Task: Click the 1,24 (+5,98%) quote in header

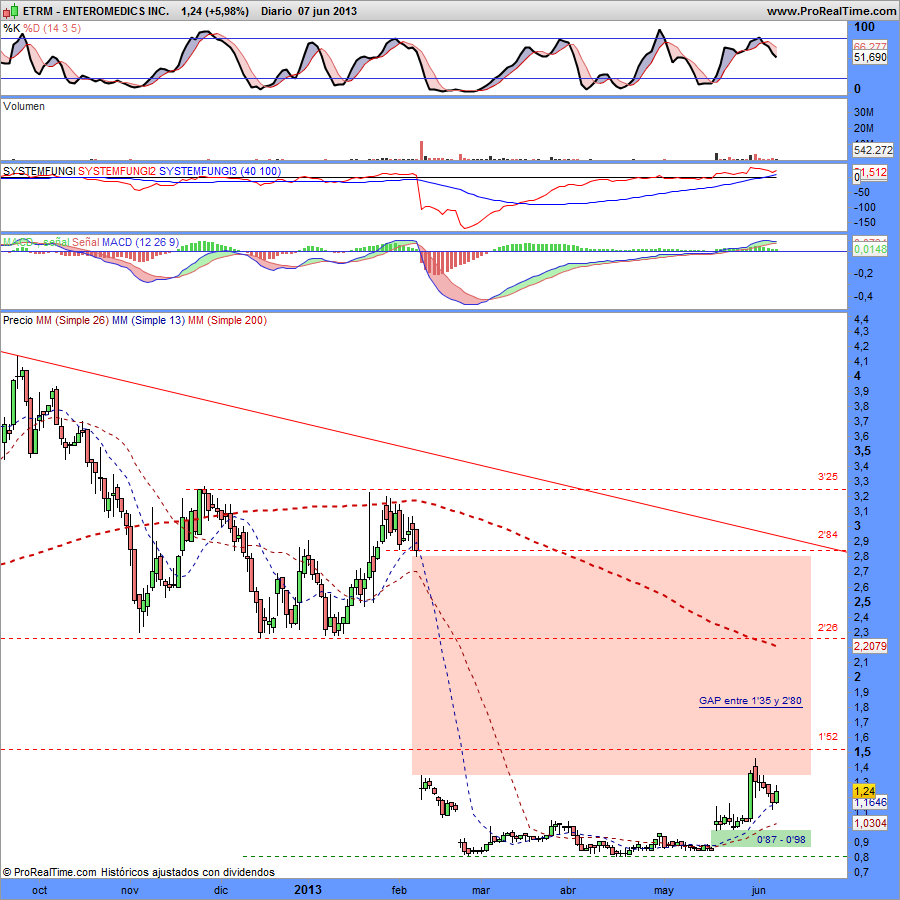Action: click(215, 11)
